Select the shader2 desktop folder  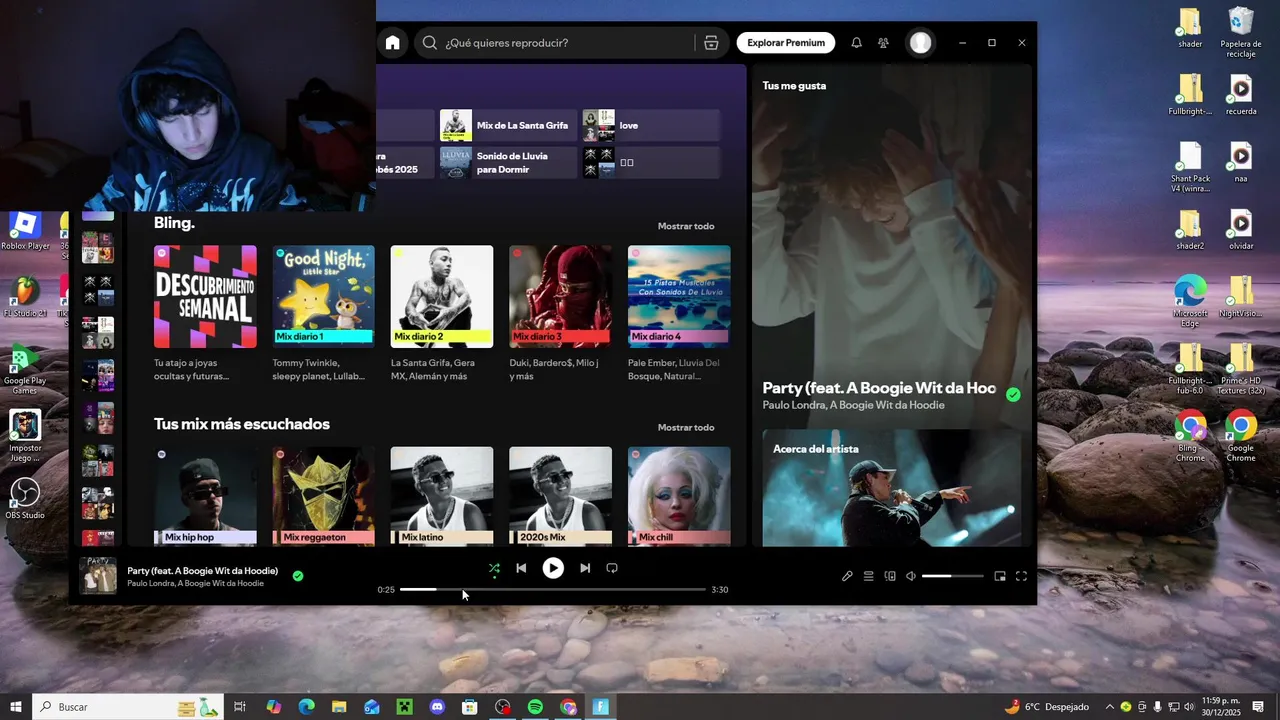pyautogui.click(x=1190, y=229)
